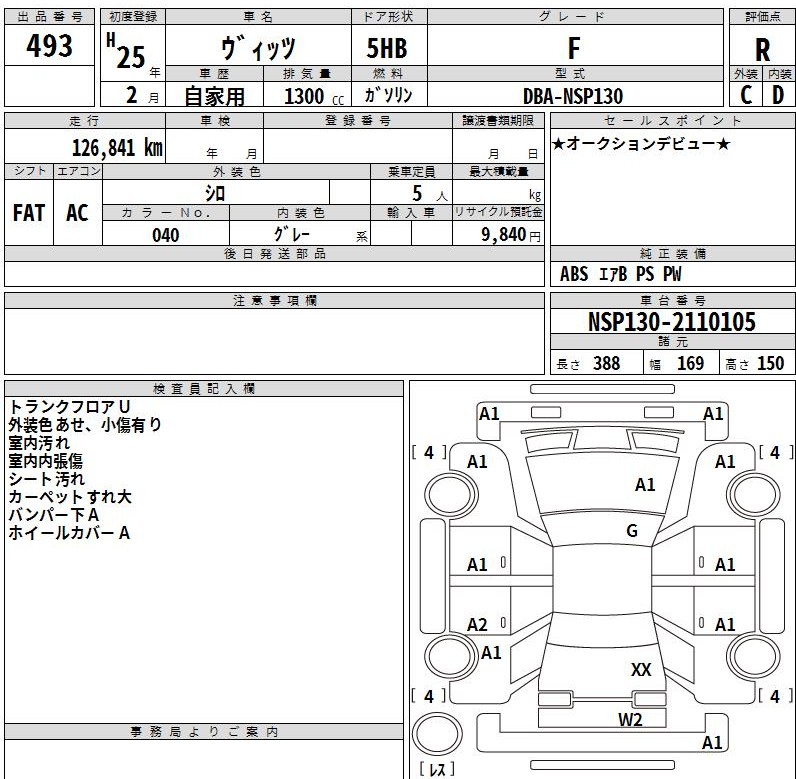Image resolution: width=796 pixels, height=779 pixels.
Task: Click the セールスポイント header
Action: tap(673, 121)
